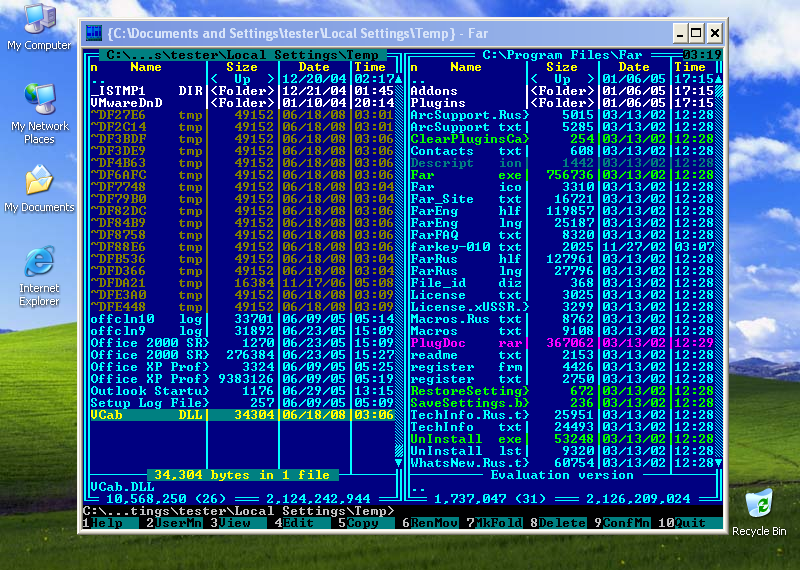Select FarFAQ txt file
The image size is (800, 570).
(x=562, y=235)
